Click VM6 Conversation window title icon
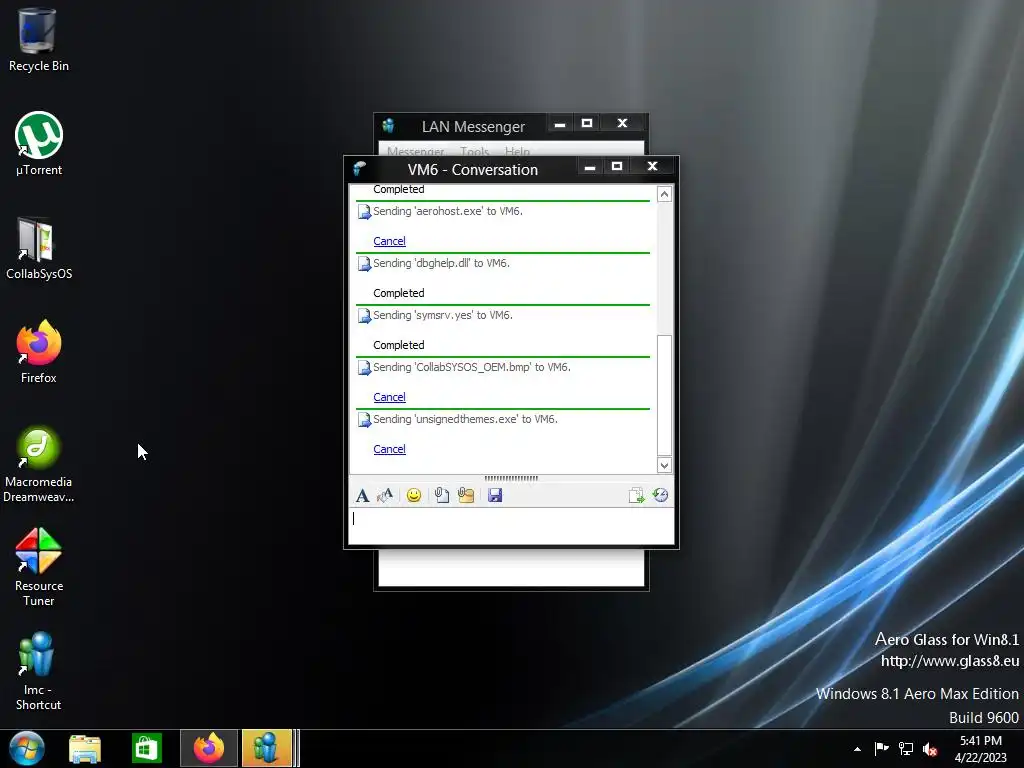 (x=359, y=168)
